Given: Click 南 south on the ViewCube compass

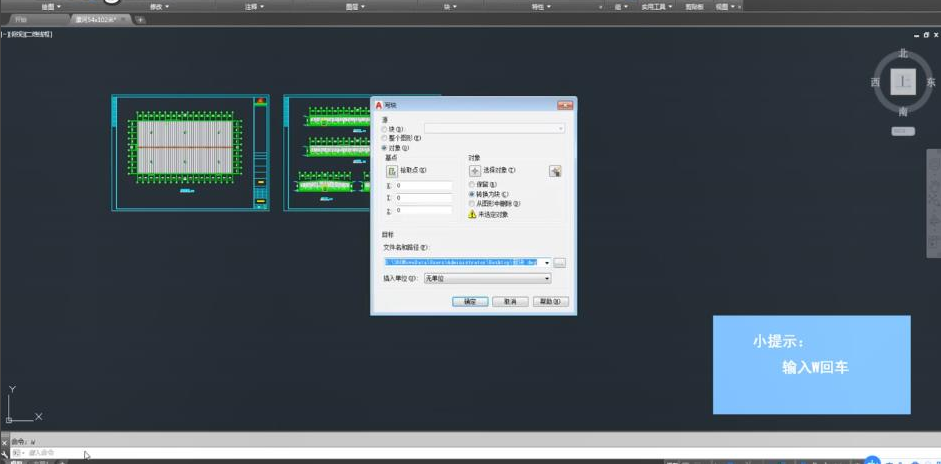Looking at the screenshot, I should point(903,111).
